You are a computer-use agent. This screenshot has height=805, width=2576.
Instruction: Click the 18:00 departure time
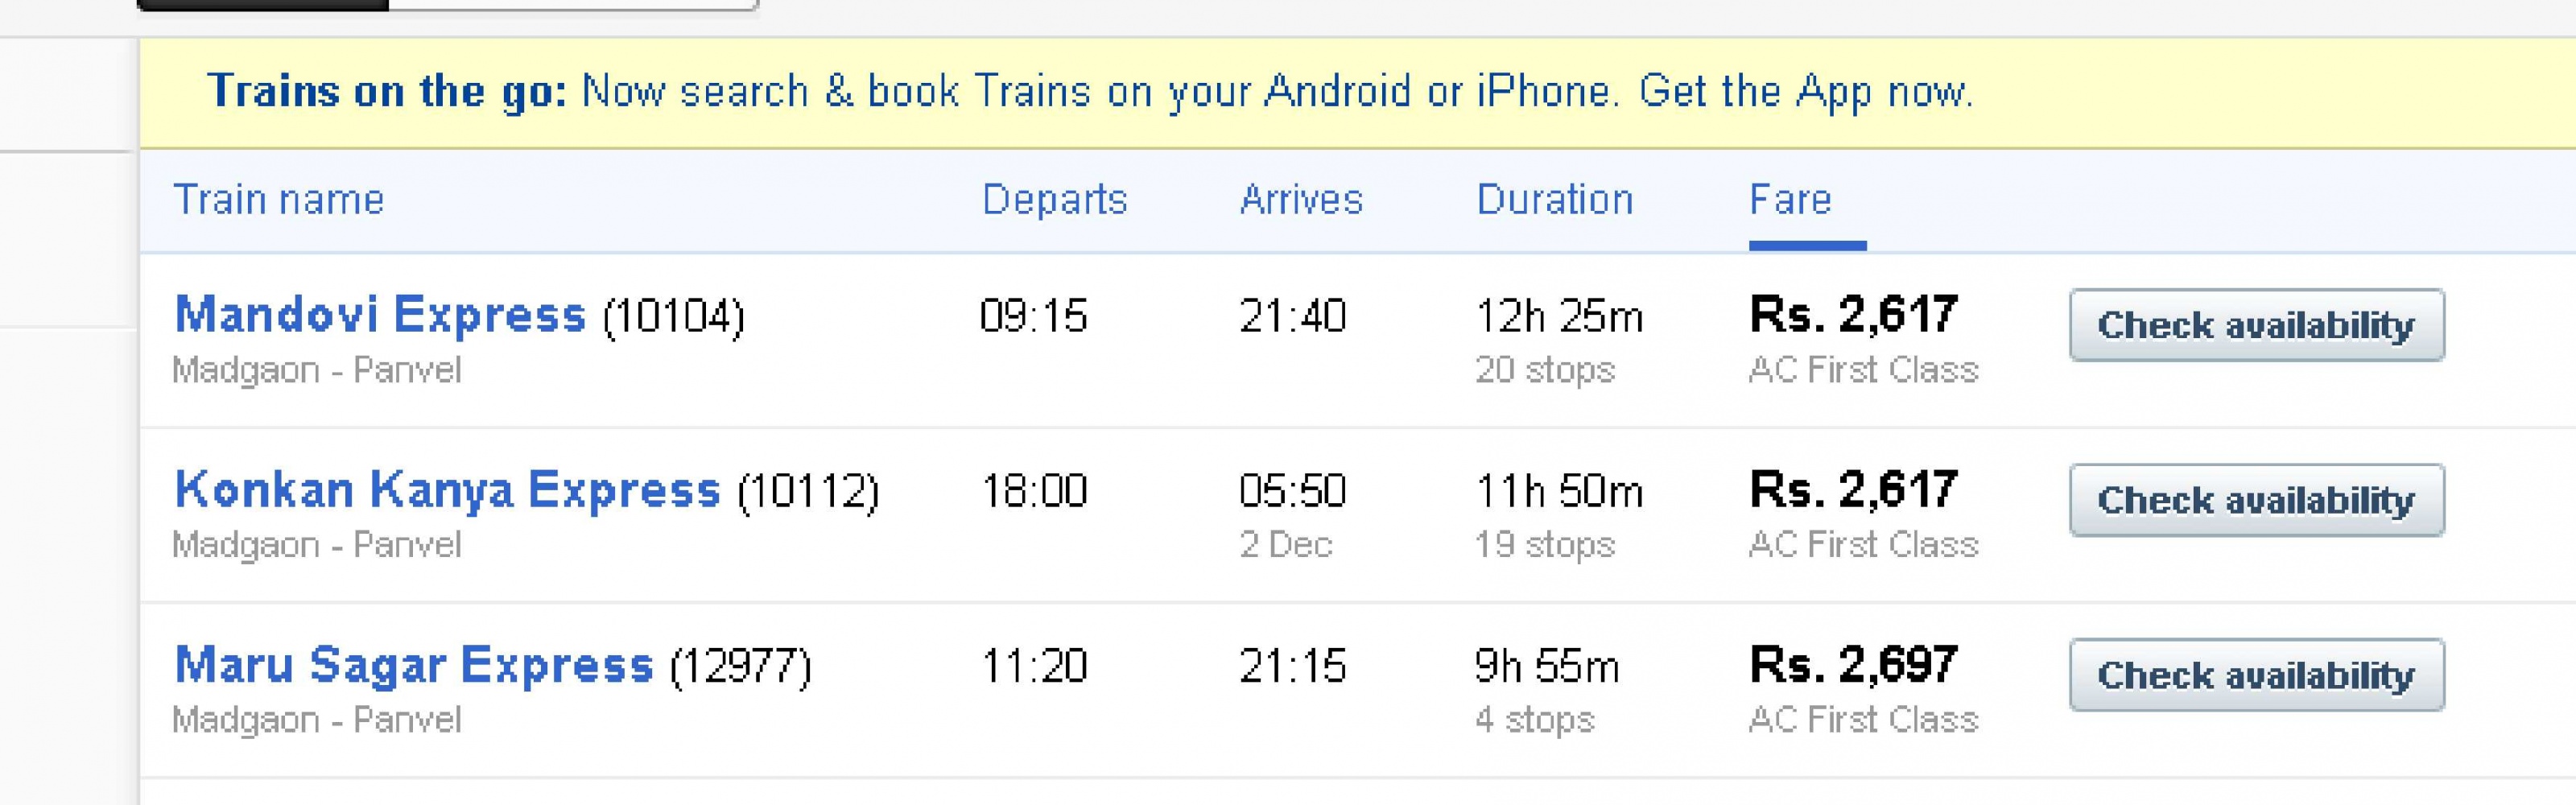pyautogui.click(x=1033, y=491)
